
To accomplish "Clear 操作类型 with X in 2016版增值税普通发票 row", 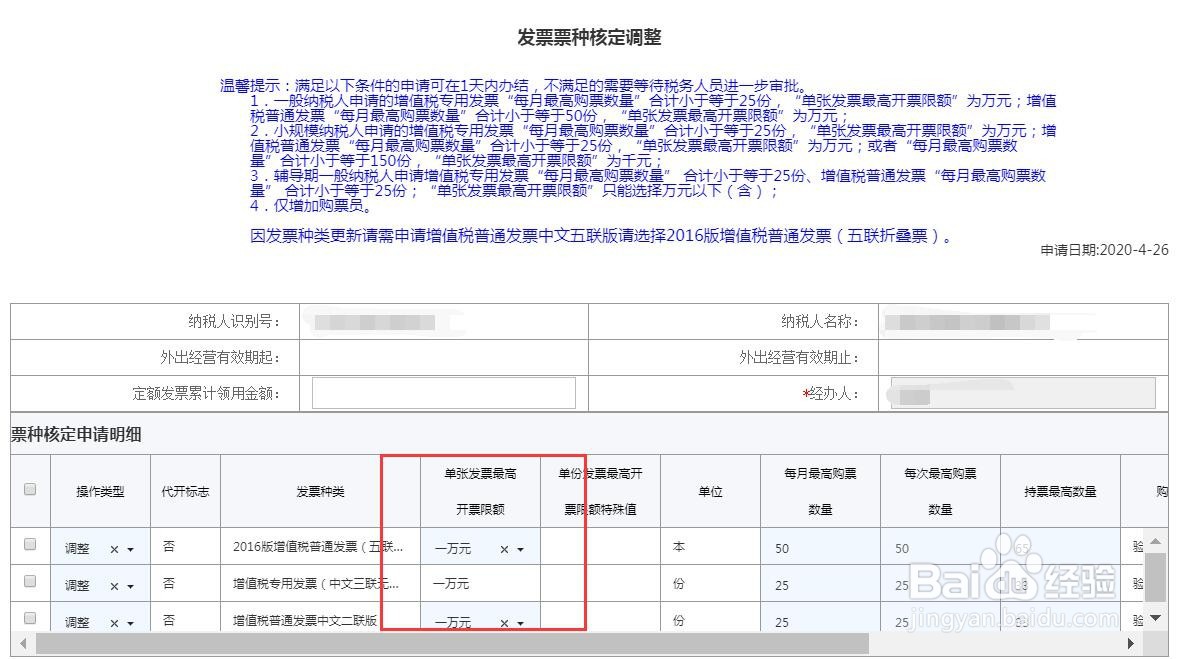I will click(x=114, y=550).
